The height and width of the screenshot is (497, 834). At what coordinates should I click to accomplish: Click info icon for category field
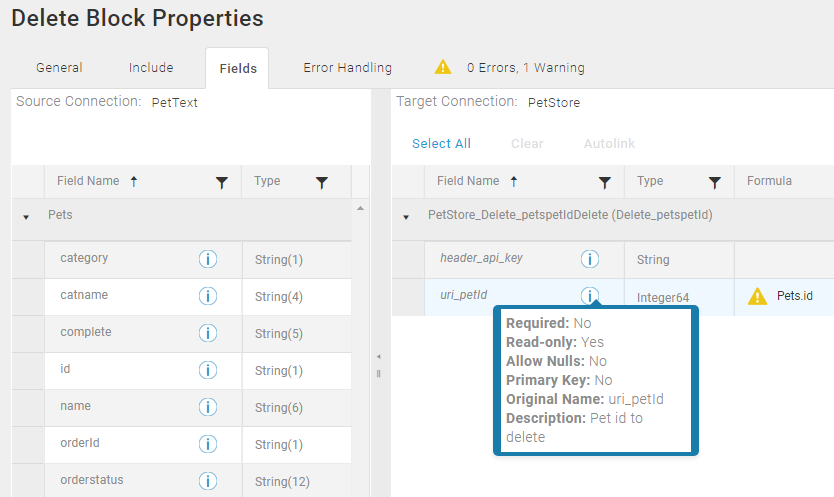coord(208,259)
